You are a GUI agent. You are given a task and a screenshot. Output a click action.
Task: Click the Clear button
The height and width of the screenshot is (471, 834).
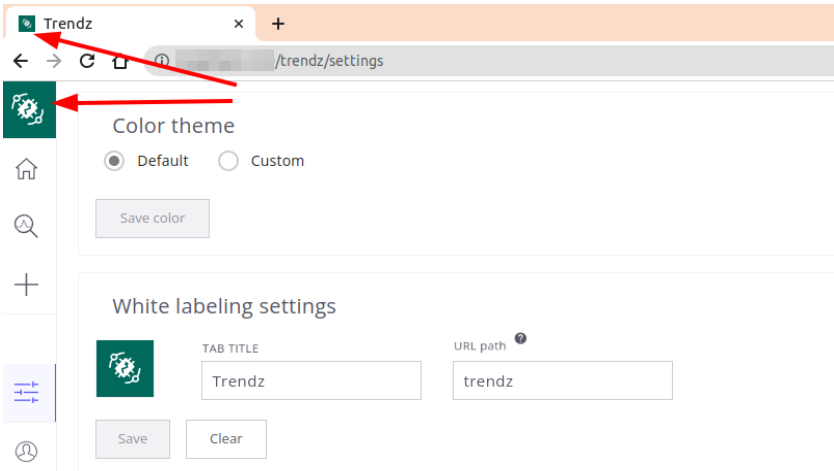(x=226, y=439)
